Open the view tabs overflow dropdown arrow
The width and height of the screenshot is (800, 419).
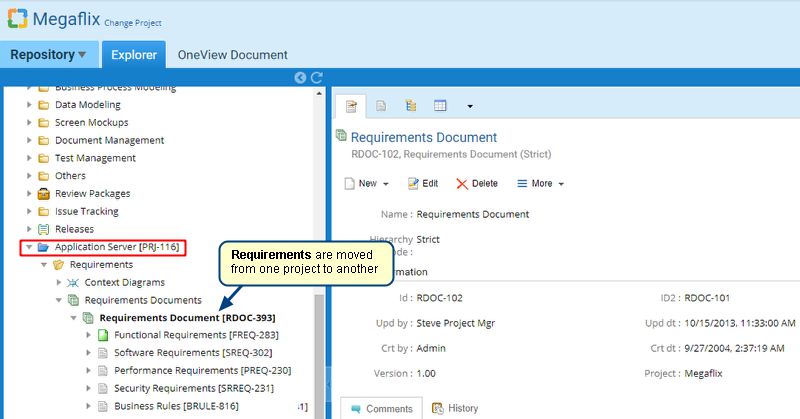coord(469,106)
